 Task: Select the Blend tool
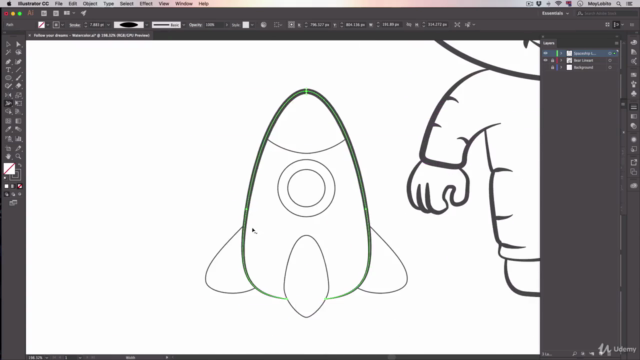click(18, 129)
